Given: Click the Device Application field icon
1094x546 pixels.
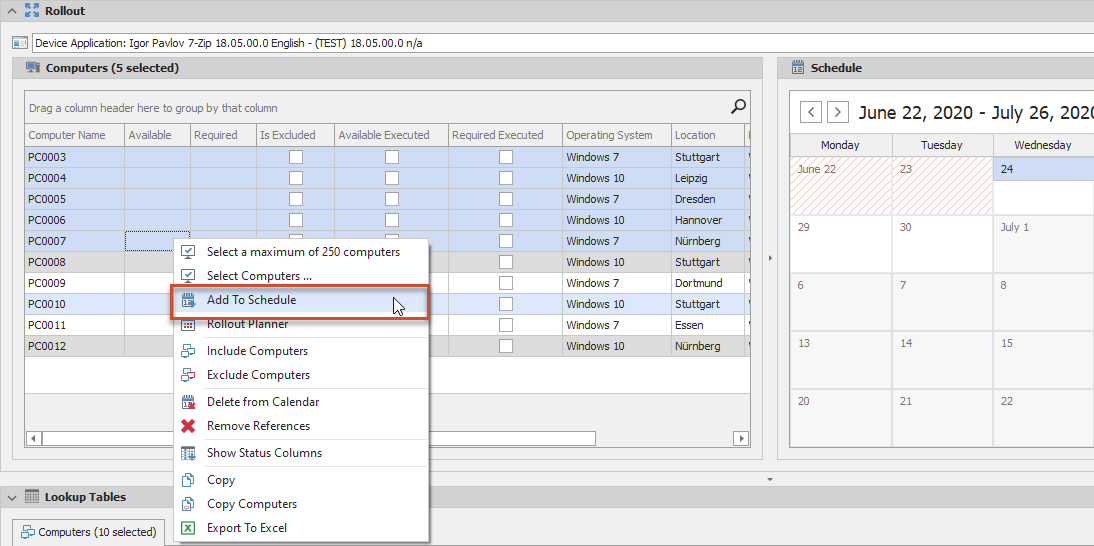Looking at the screenshot, I should 20,43.
